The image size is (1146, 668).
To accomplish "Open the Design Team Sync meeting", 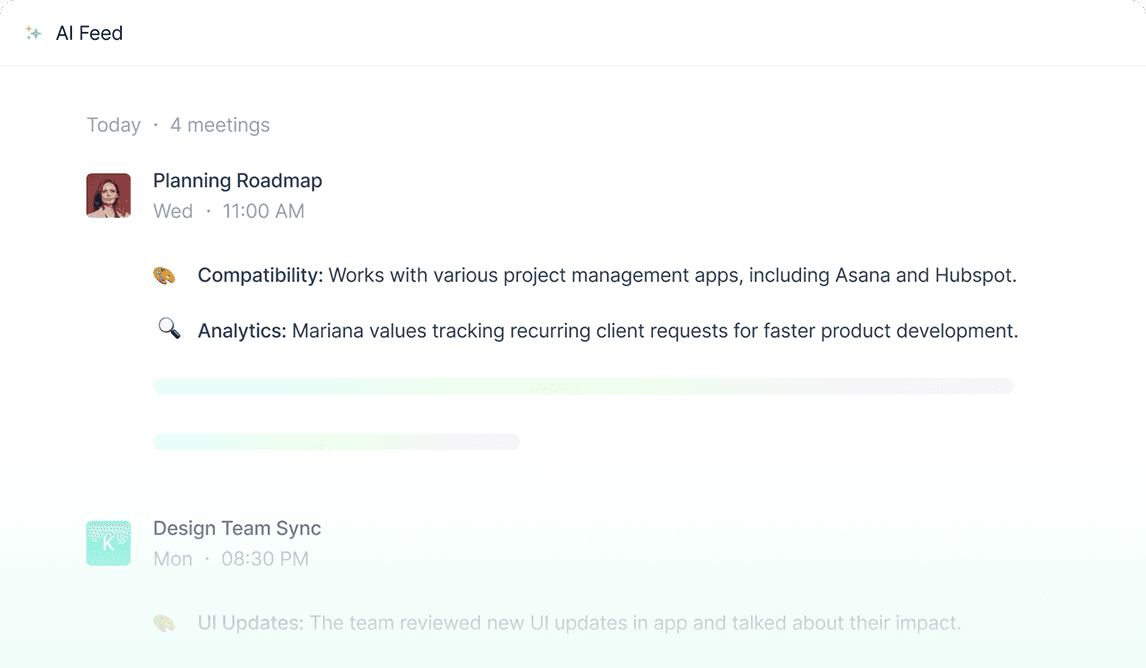I will (x=237, y=528).
